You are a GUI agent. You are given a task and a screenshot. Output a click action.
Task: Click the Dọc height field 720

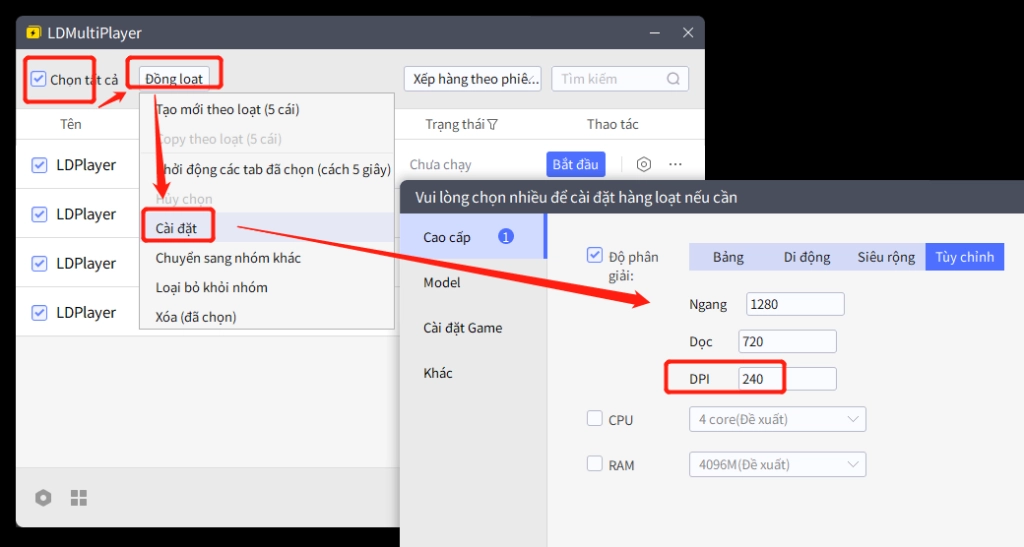pos(787,341)
